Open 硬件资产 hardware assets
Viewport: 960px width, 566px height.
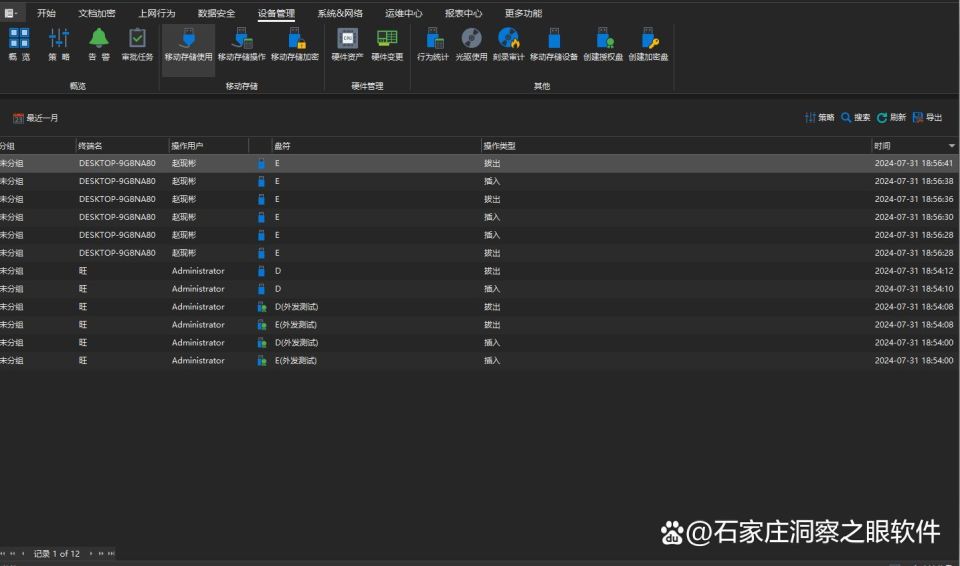(347, 44)
